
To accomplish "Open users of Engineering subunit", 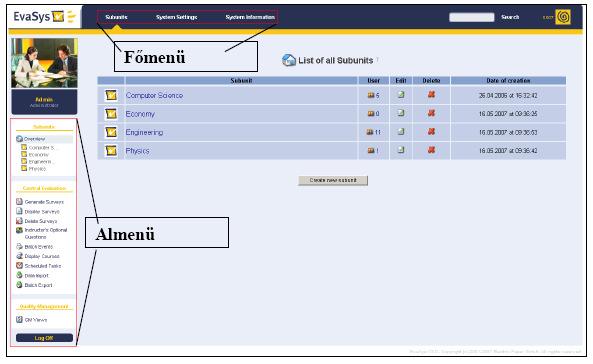I will [x=373, y=132].
